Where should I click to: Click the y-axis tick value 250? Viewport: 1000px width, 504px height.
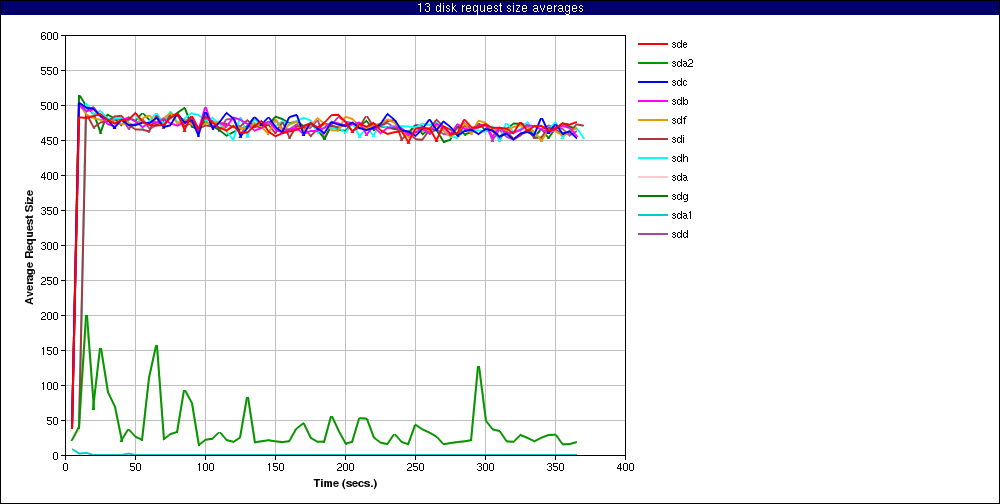pos(50,281)
